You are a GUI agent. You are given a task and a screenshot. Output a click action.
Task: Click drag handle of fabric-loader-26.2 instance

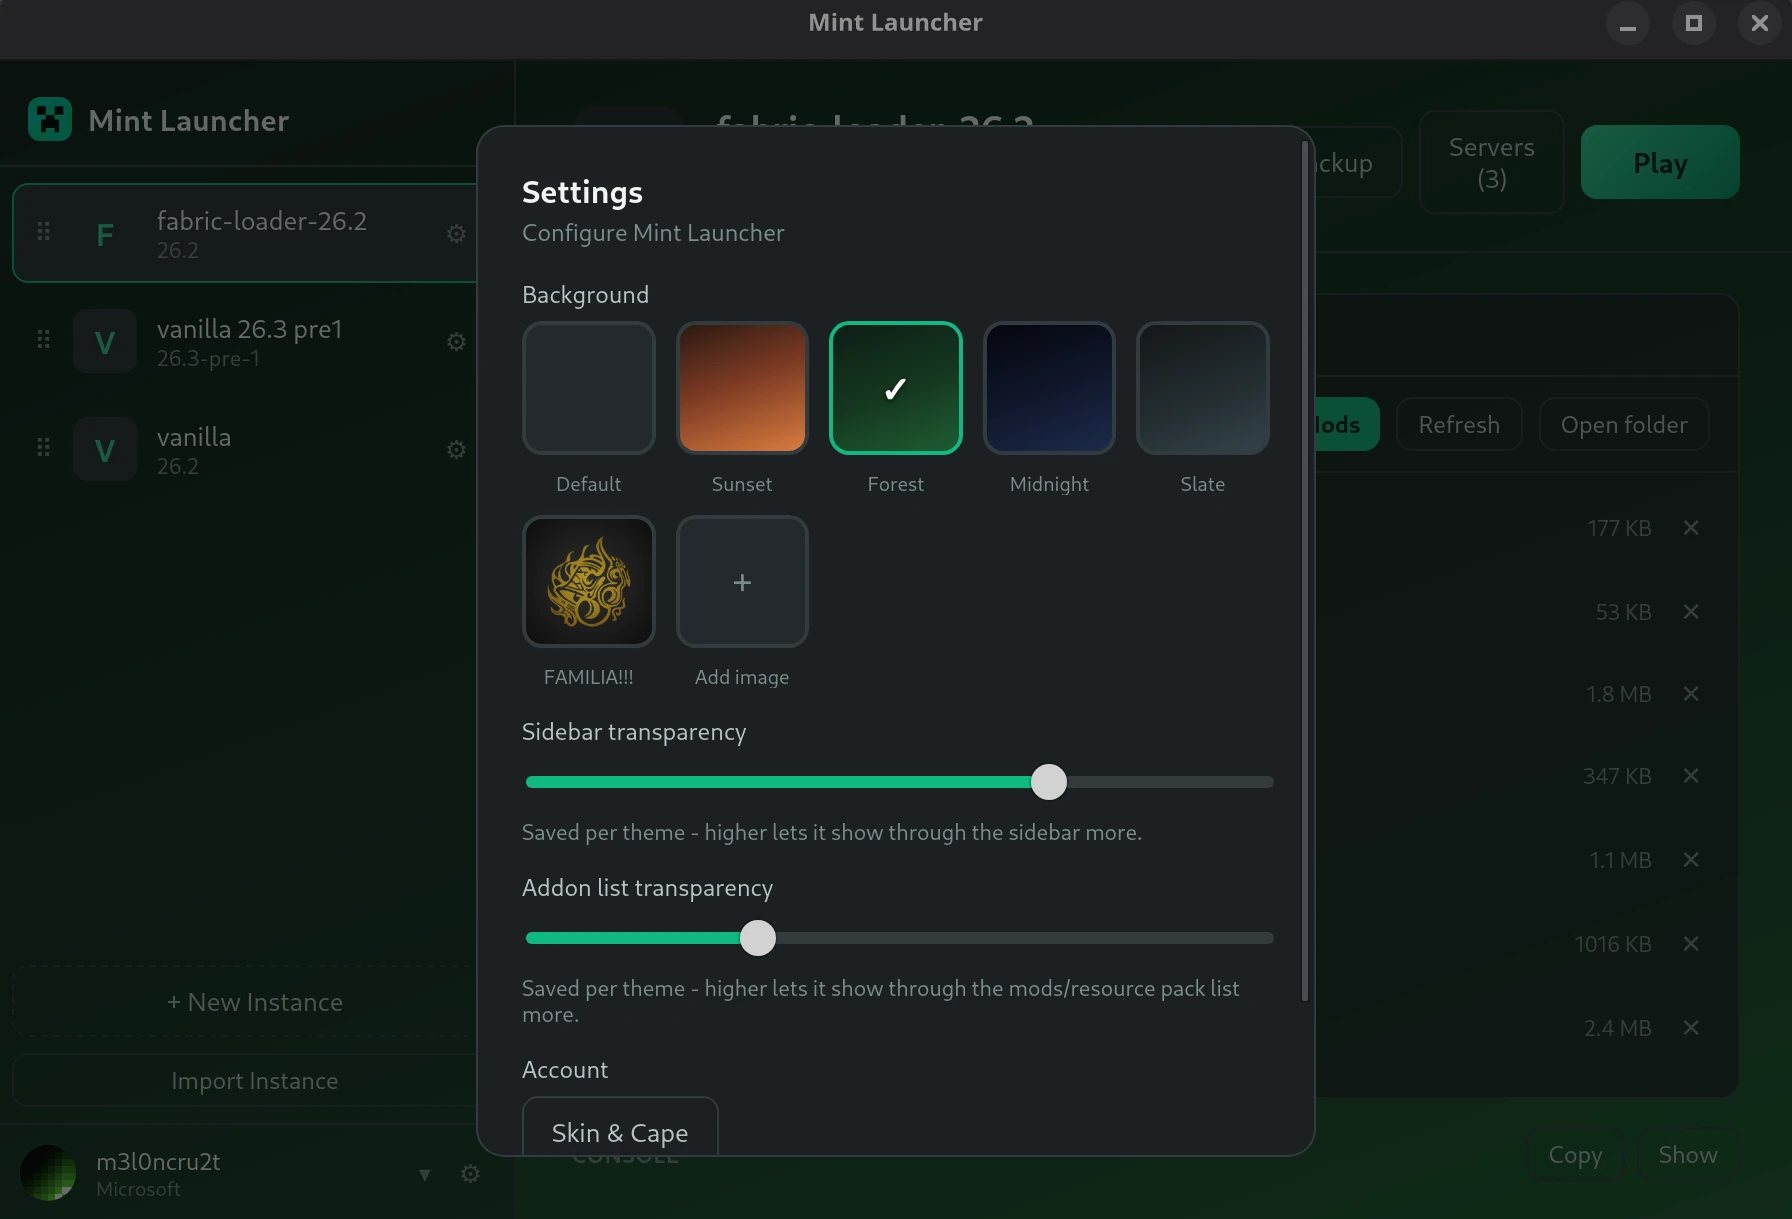(43, 232)
